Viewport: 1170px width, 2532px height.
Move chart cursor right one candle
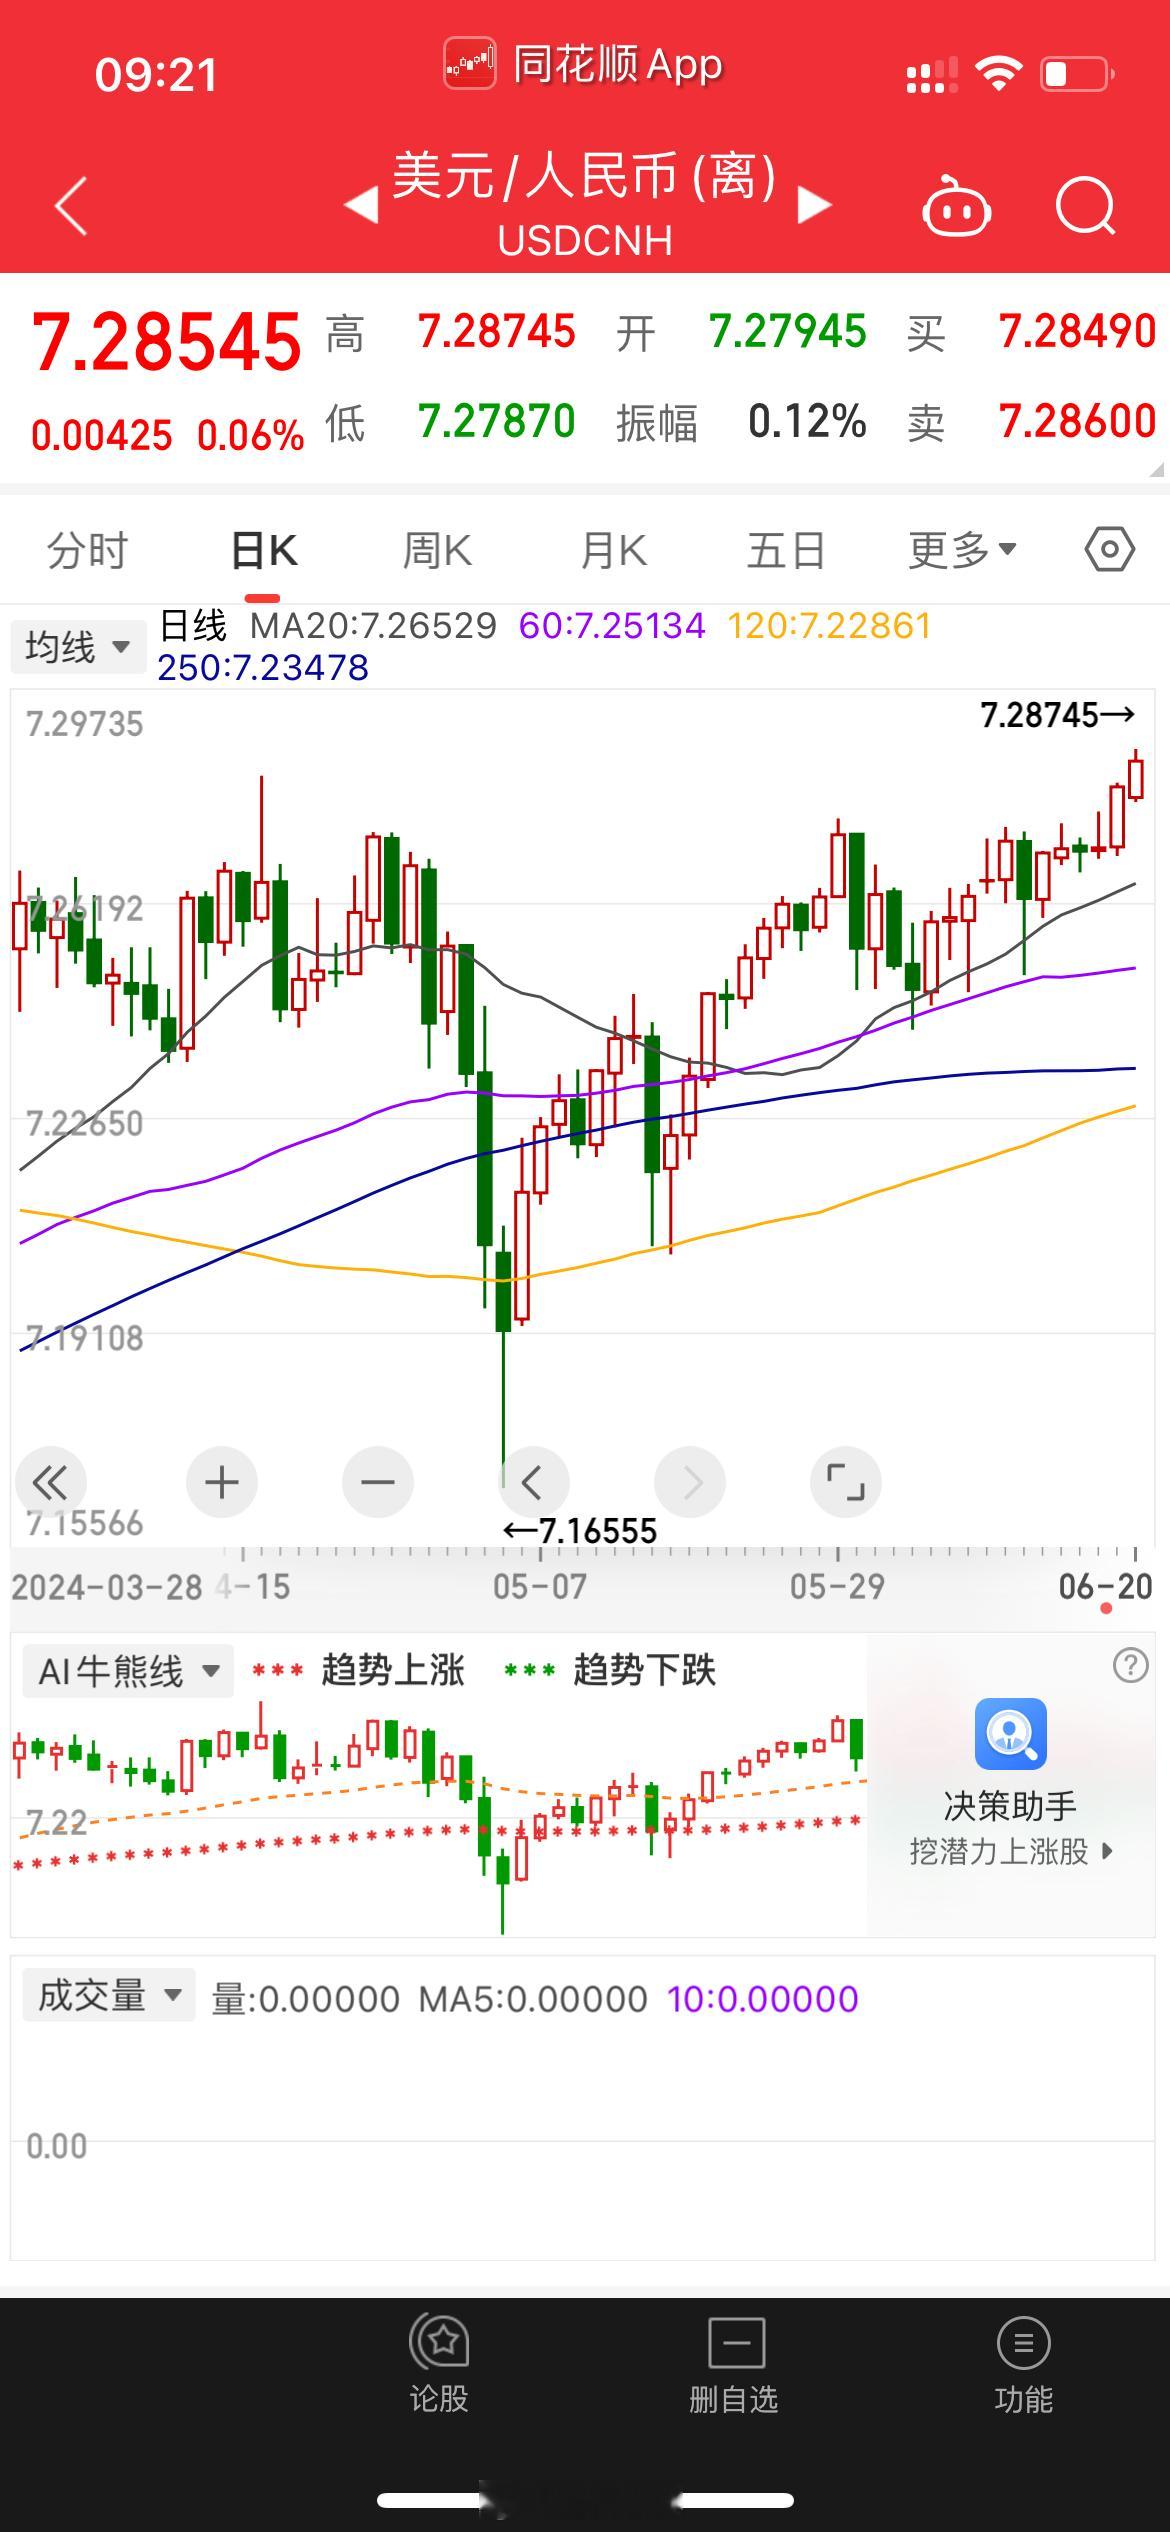click(x=690, y=1482)
